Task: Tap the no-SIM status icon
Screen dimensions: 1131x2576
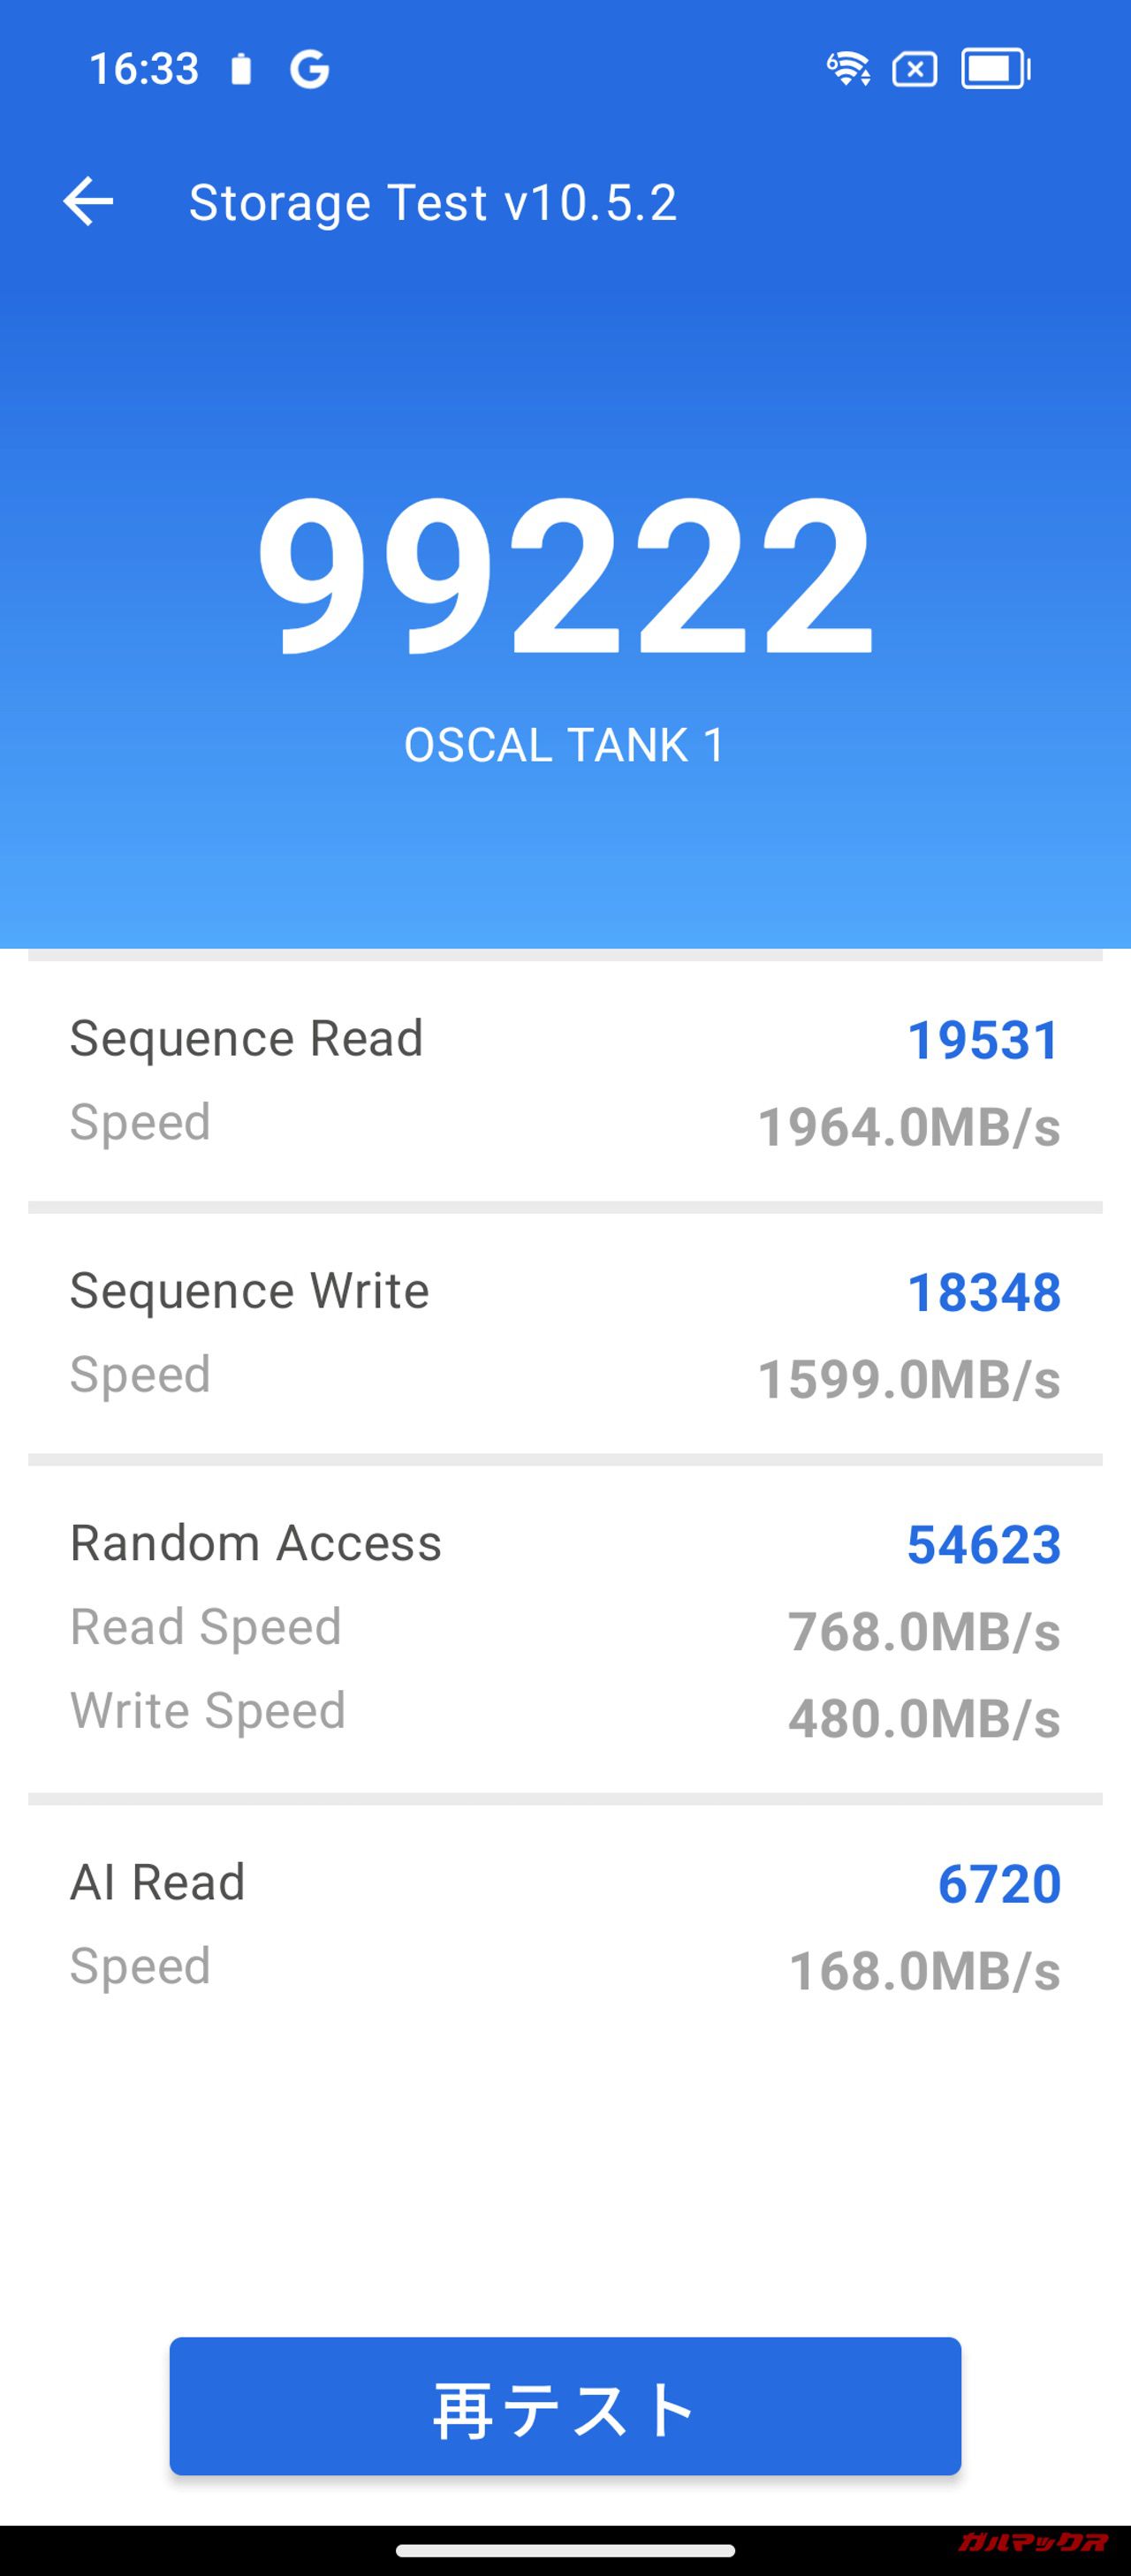Action: click(915, 69)
